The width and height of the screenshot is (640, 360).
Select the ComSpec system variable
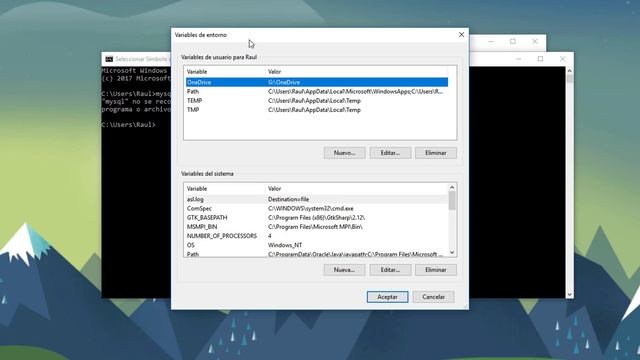[317, 209]
